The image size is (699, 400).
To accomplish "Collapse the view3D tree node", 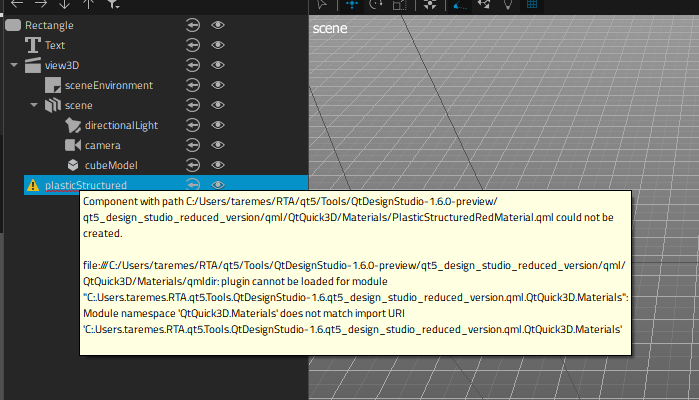I will point(14,65).
